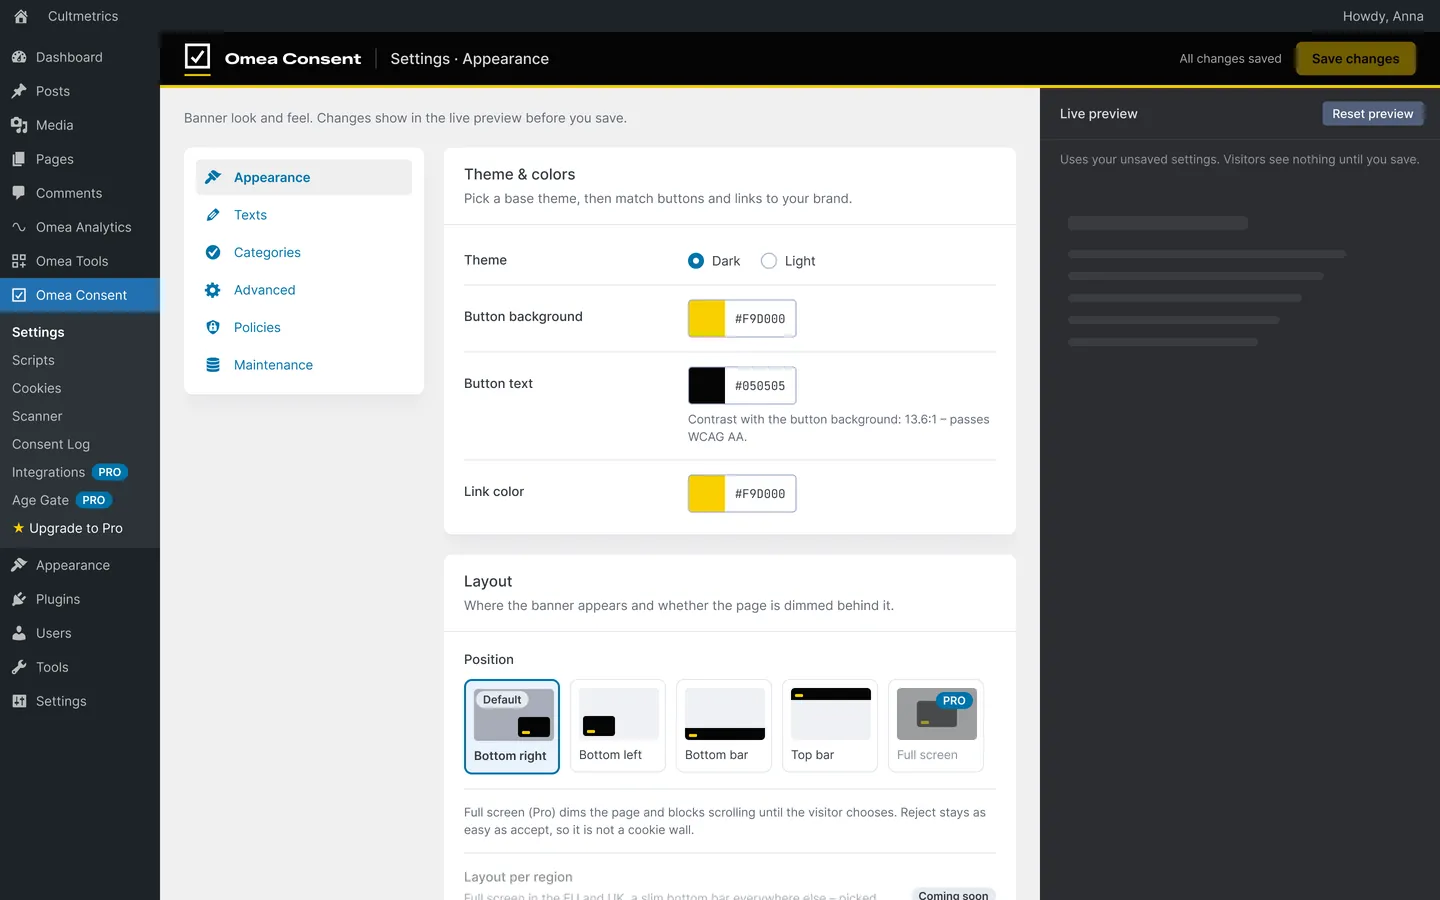Click the home icon in the admin bar
Screen dimensions: 1440x900
[21, 16]
